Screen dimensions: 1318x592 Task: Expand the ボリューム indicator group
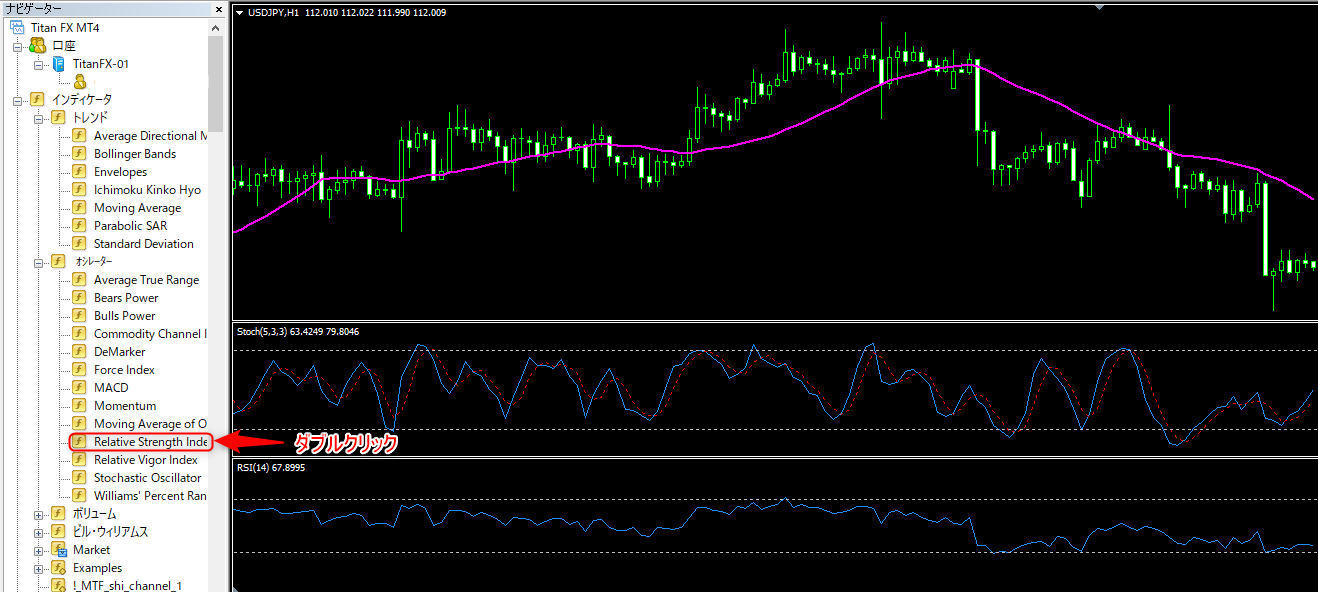[x=39, y=514]
